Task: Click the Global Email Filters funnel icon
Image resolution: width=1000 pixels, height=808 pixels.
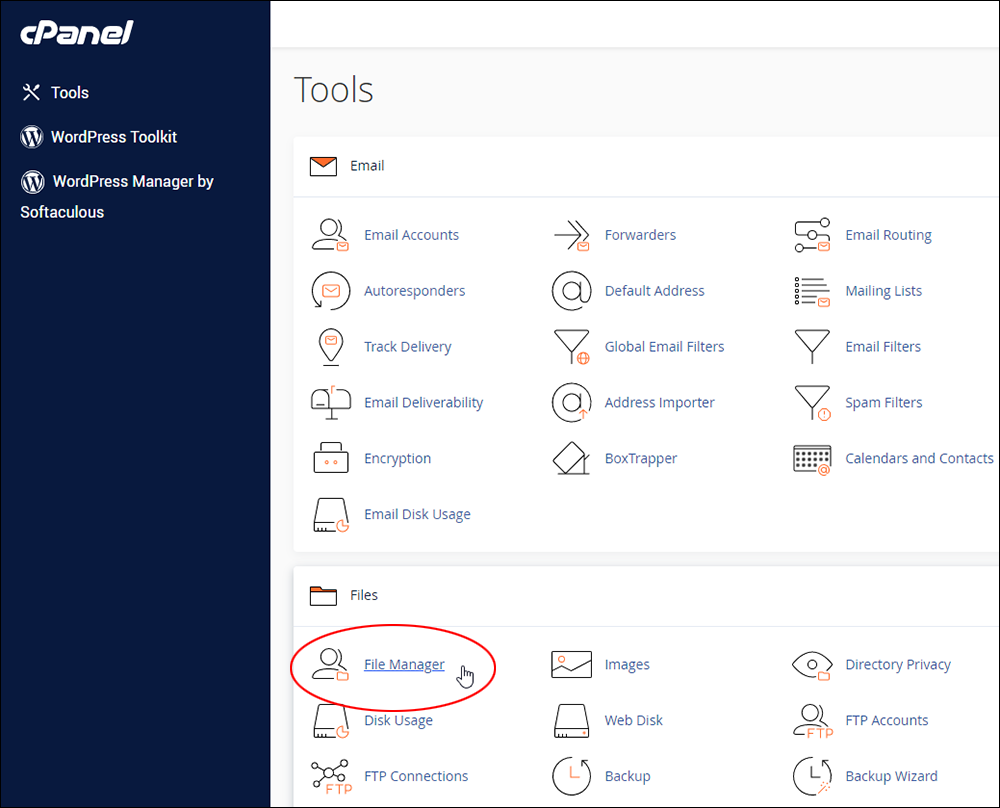Action: tap(571, 347)
